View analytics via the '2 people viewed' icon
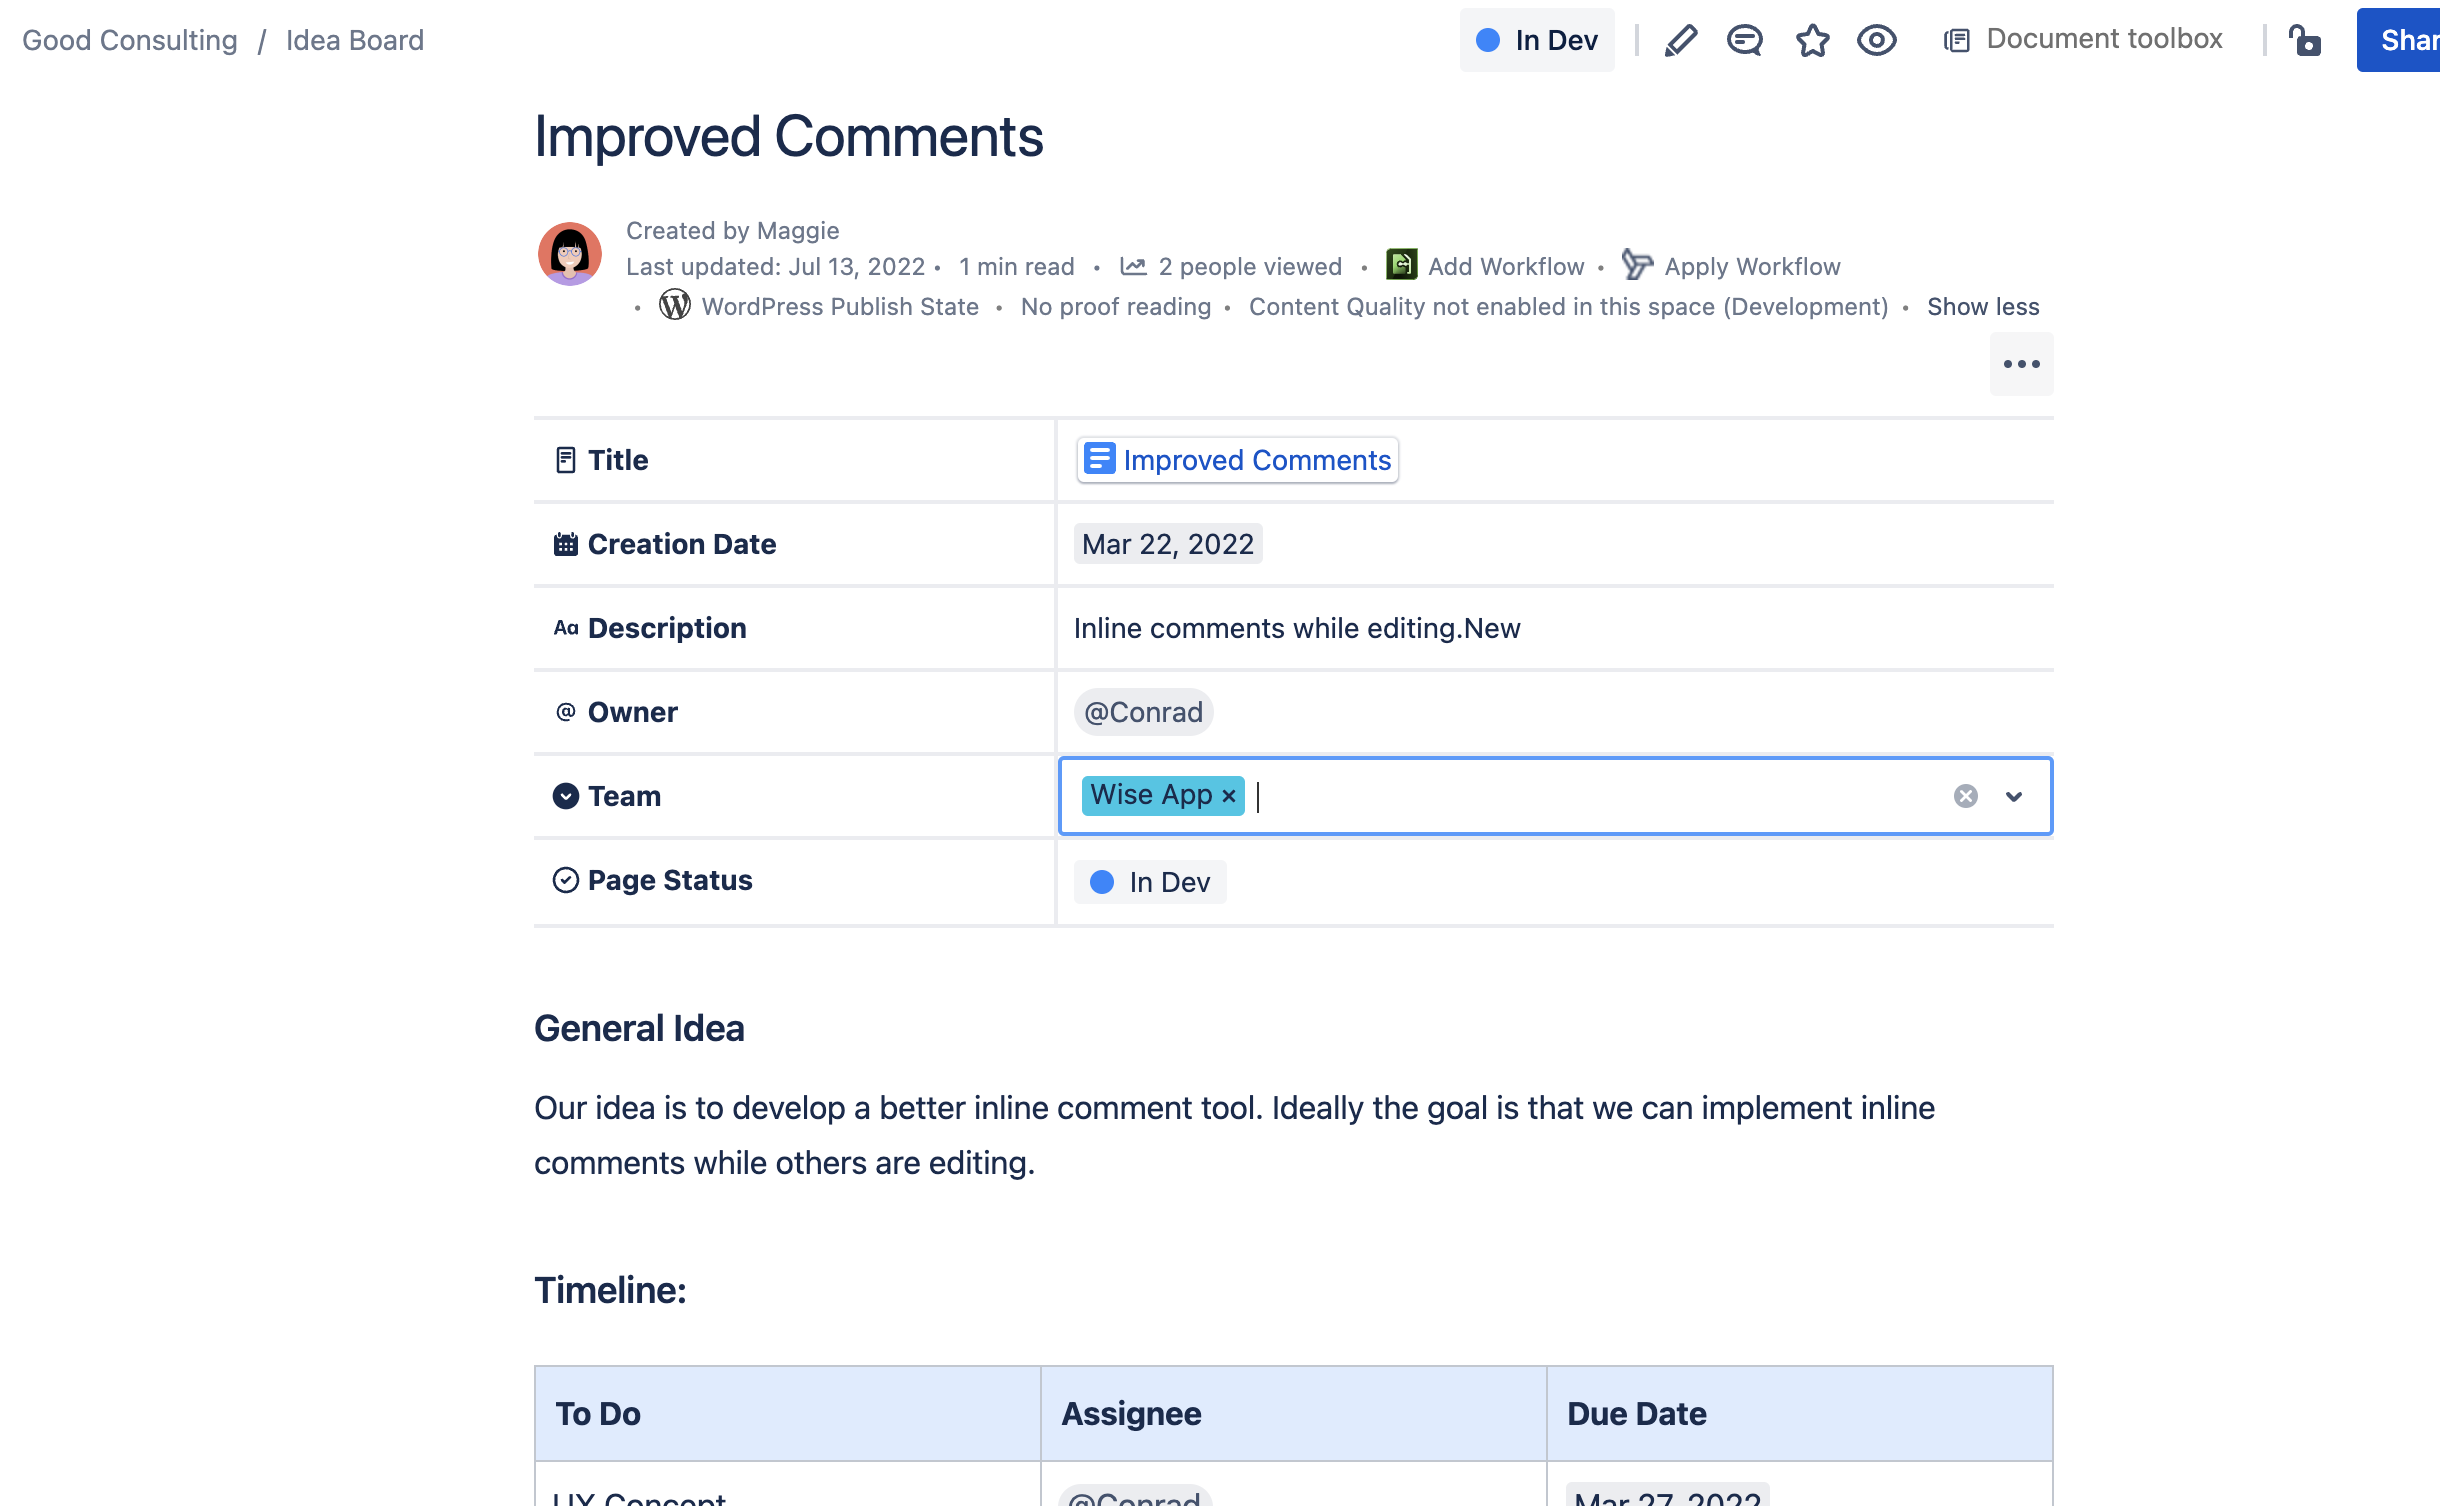 1135,264
